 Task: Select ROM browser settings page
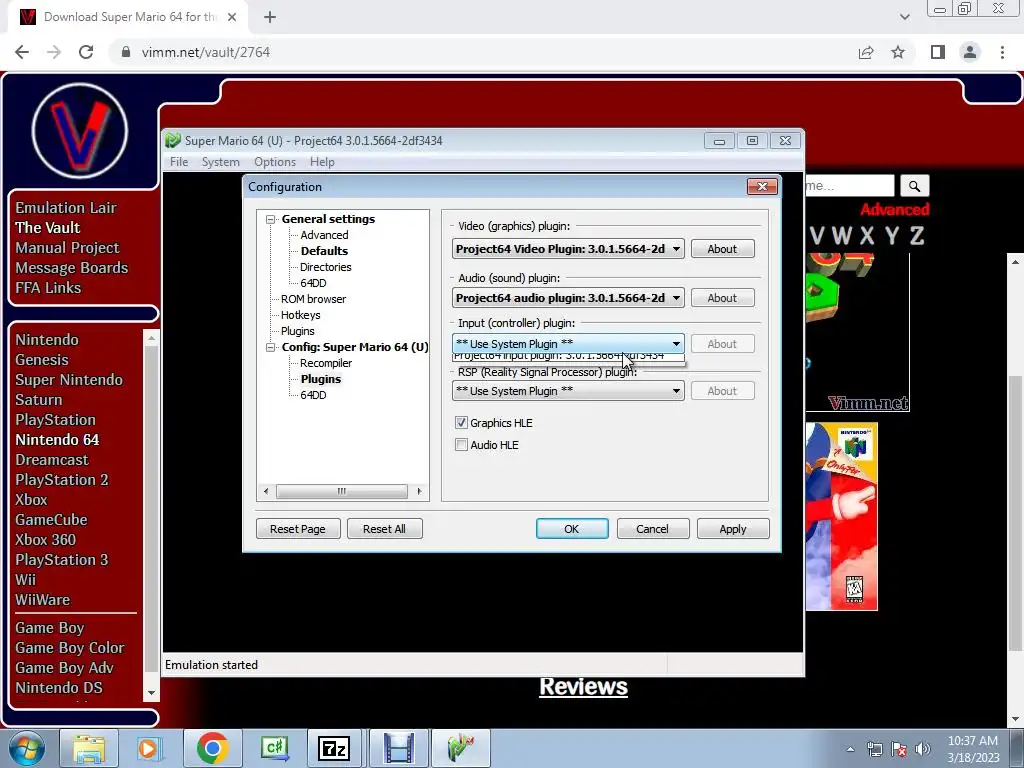tap(313, 299)
